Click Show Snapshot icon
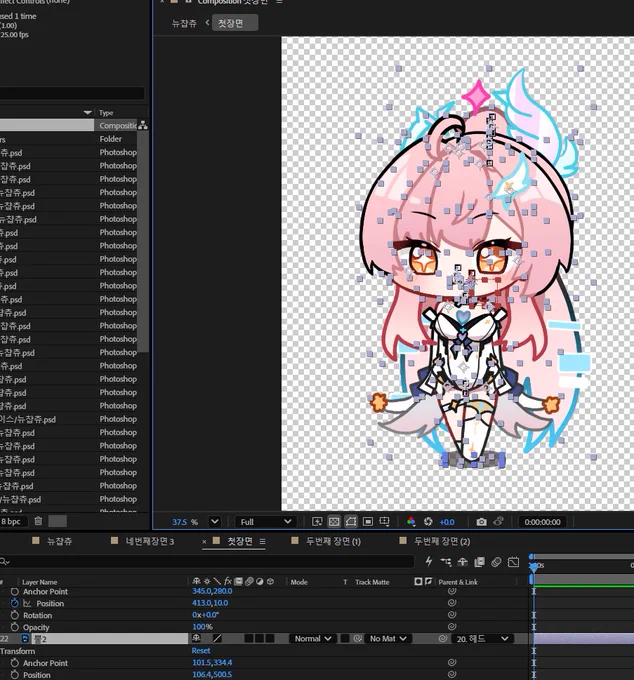The width and height of the screenshot is (634, 680). [x=498, y=522]
